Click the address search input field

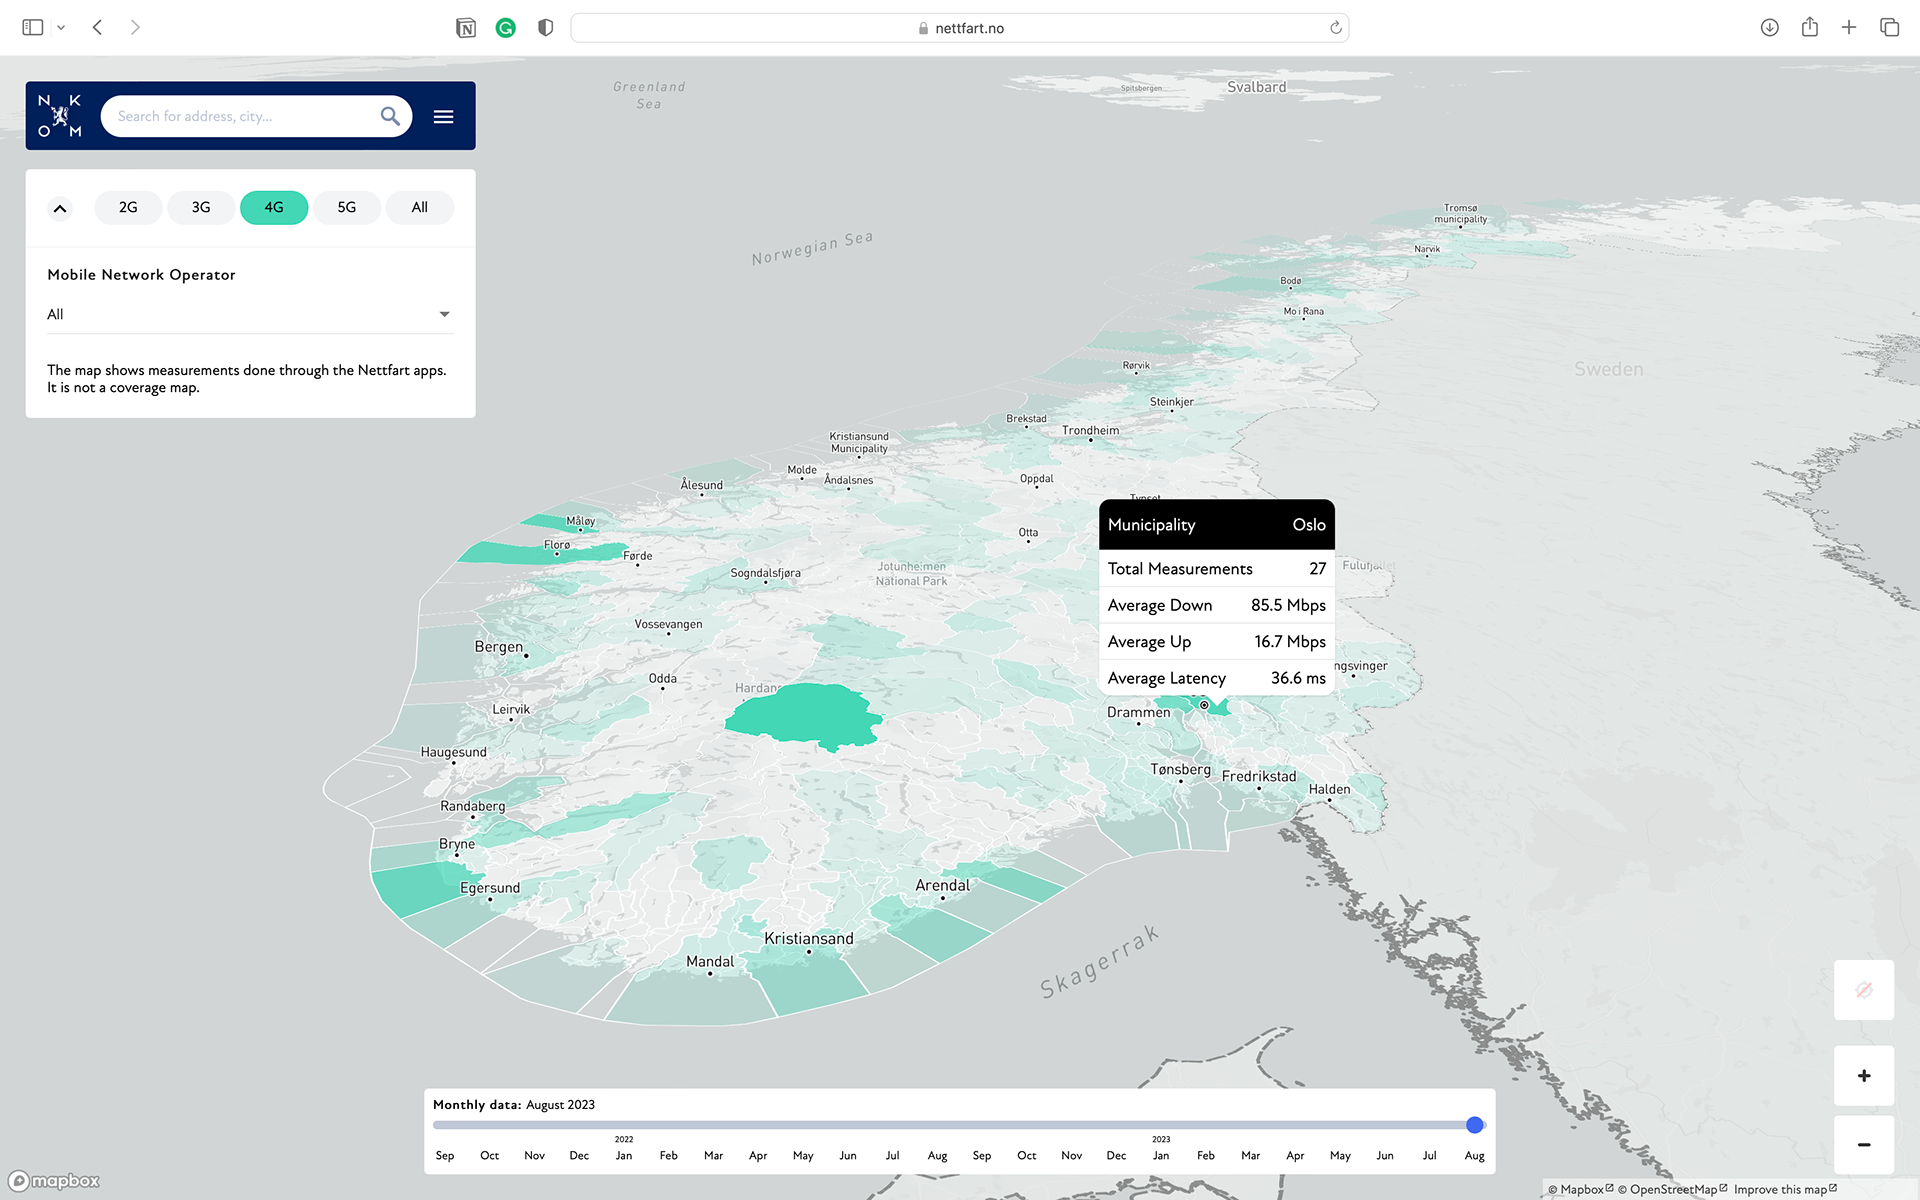240,116
